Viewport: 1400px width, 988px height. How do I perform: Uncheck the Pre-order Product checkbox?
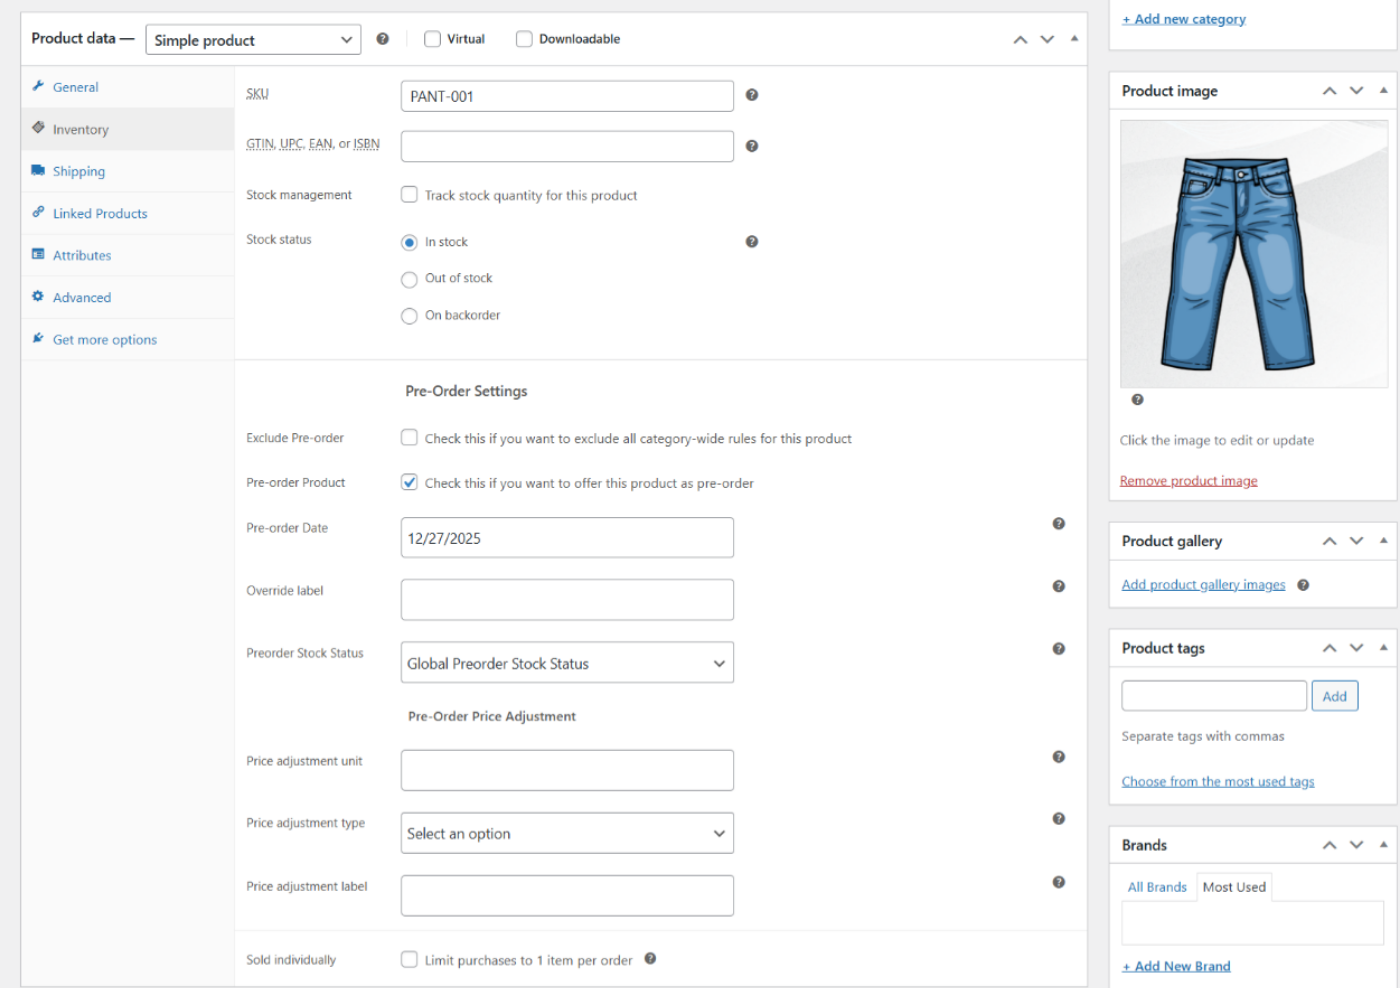click(409, 481)
